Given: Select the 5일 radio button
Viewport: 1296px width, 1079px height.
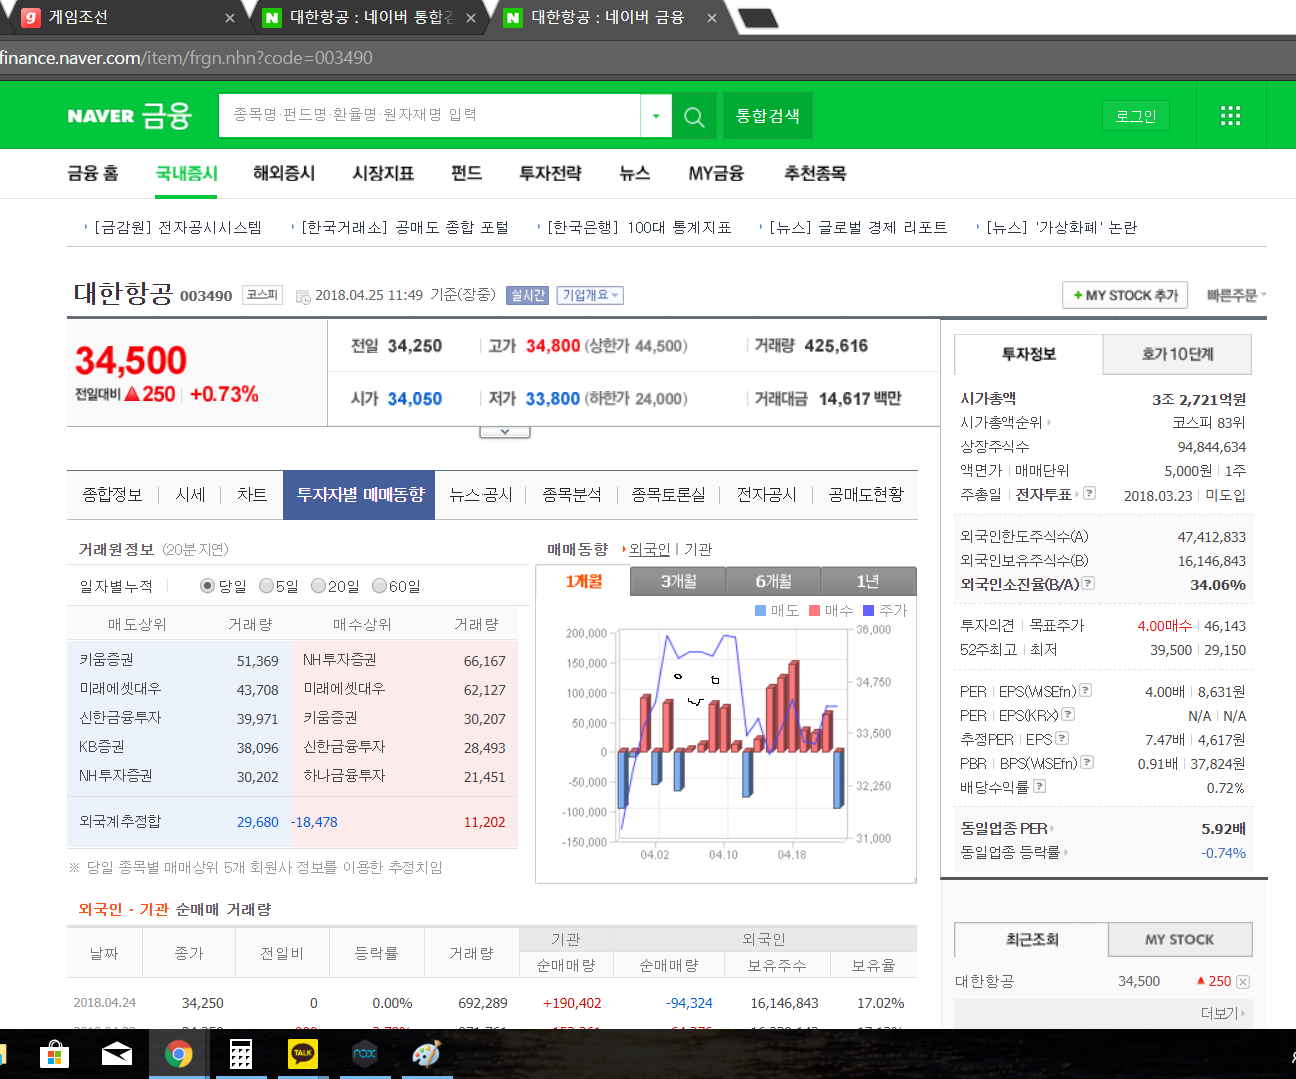Looking at the screenshot, I should [x=266, y=586].
